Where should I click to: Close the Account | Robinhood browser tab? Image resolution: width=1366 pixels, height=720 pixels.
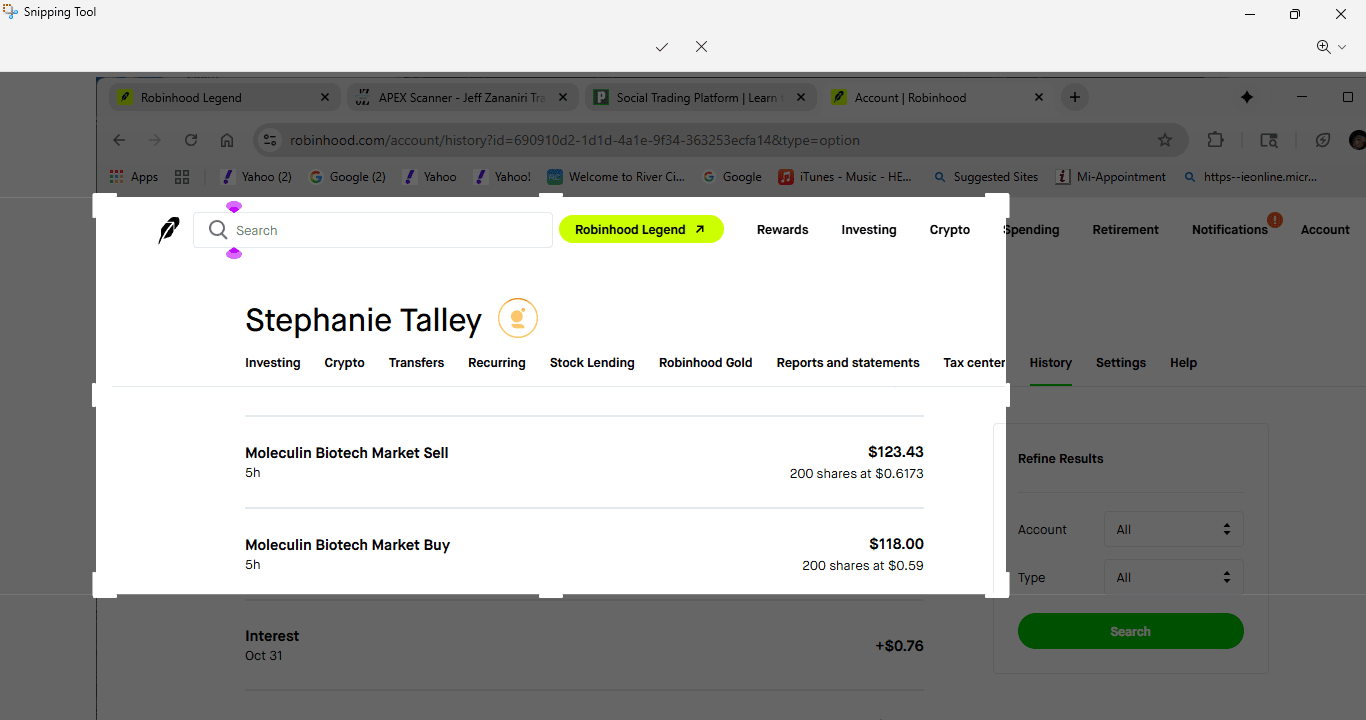point(1039,98)
